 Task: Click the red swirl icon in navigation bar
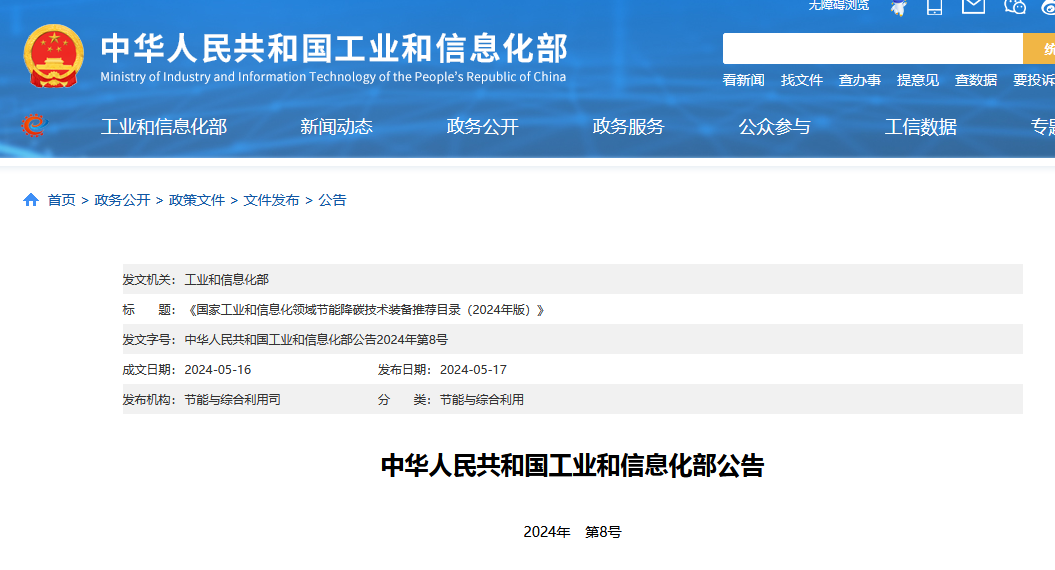click(x=34, y=125)
